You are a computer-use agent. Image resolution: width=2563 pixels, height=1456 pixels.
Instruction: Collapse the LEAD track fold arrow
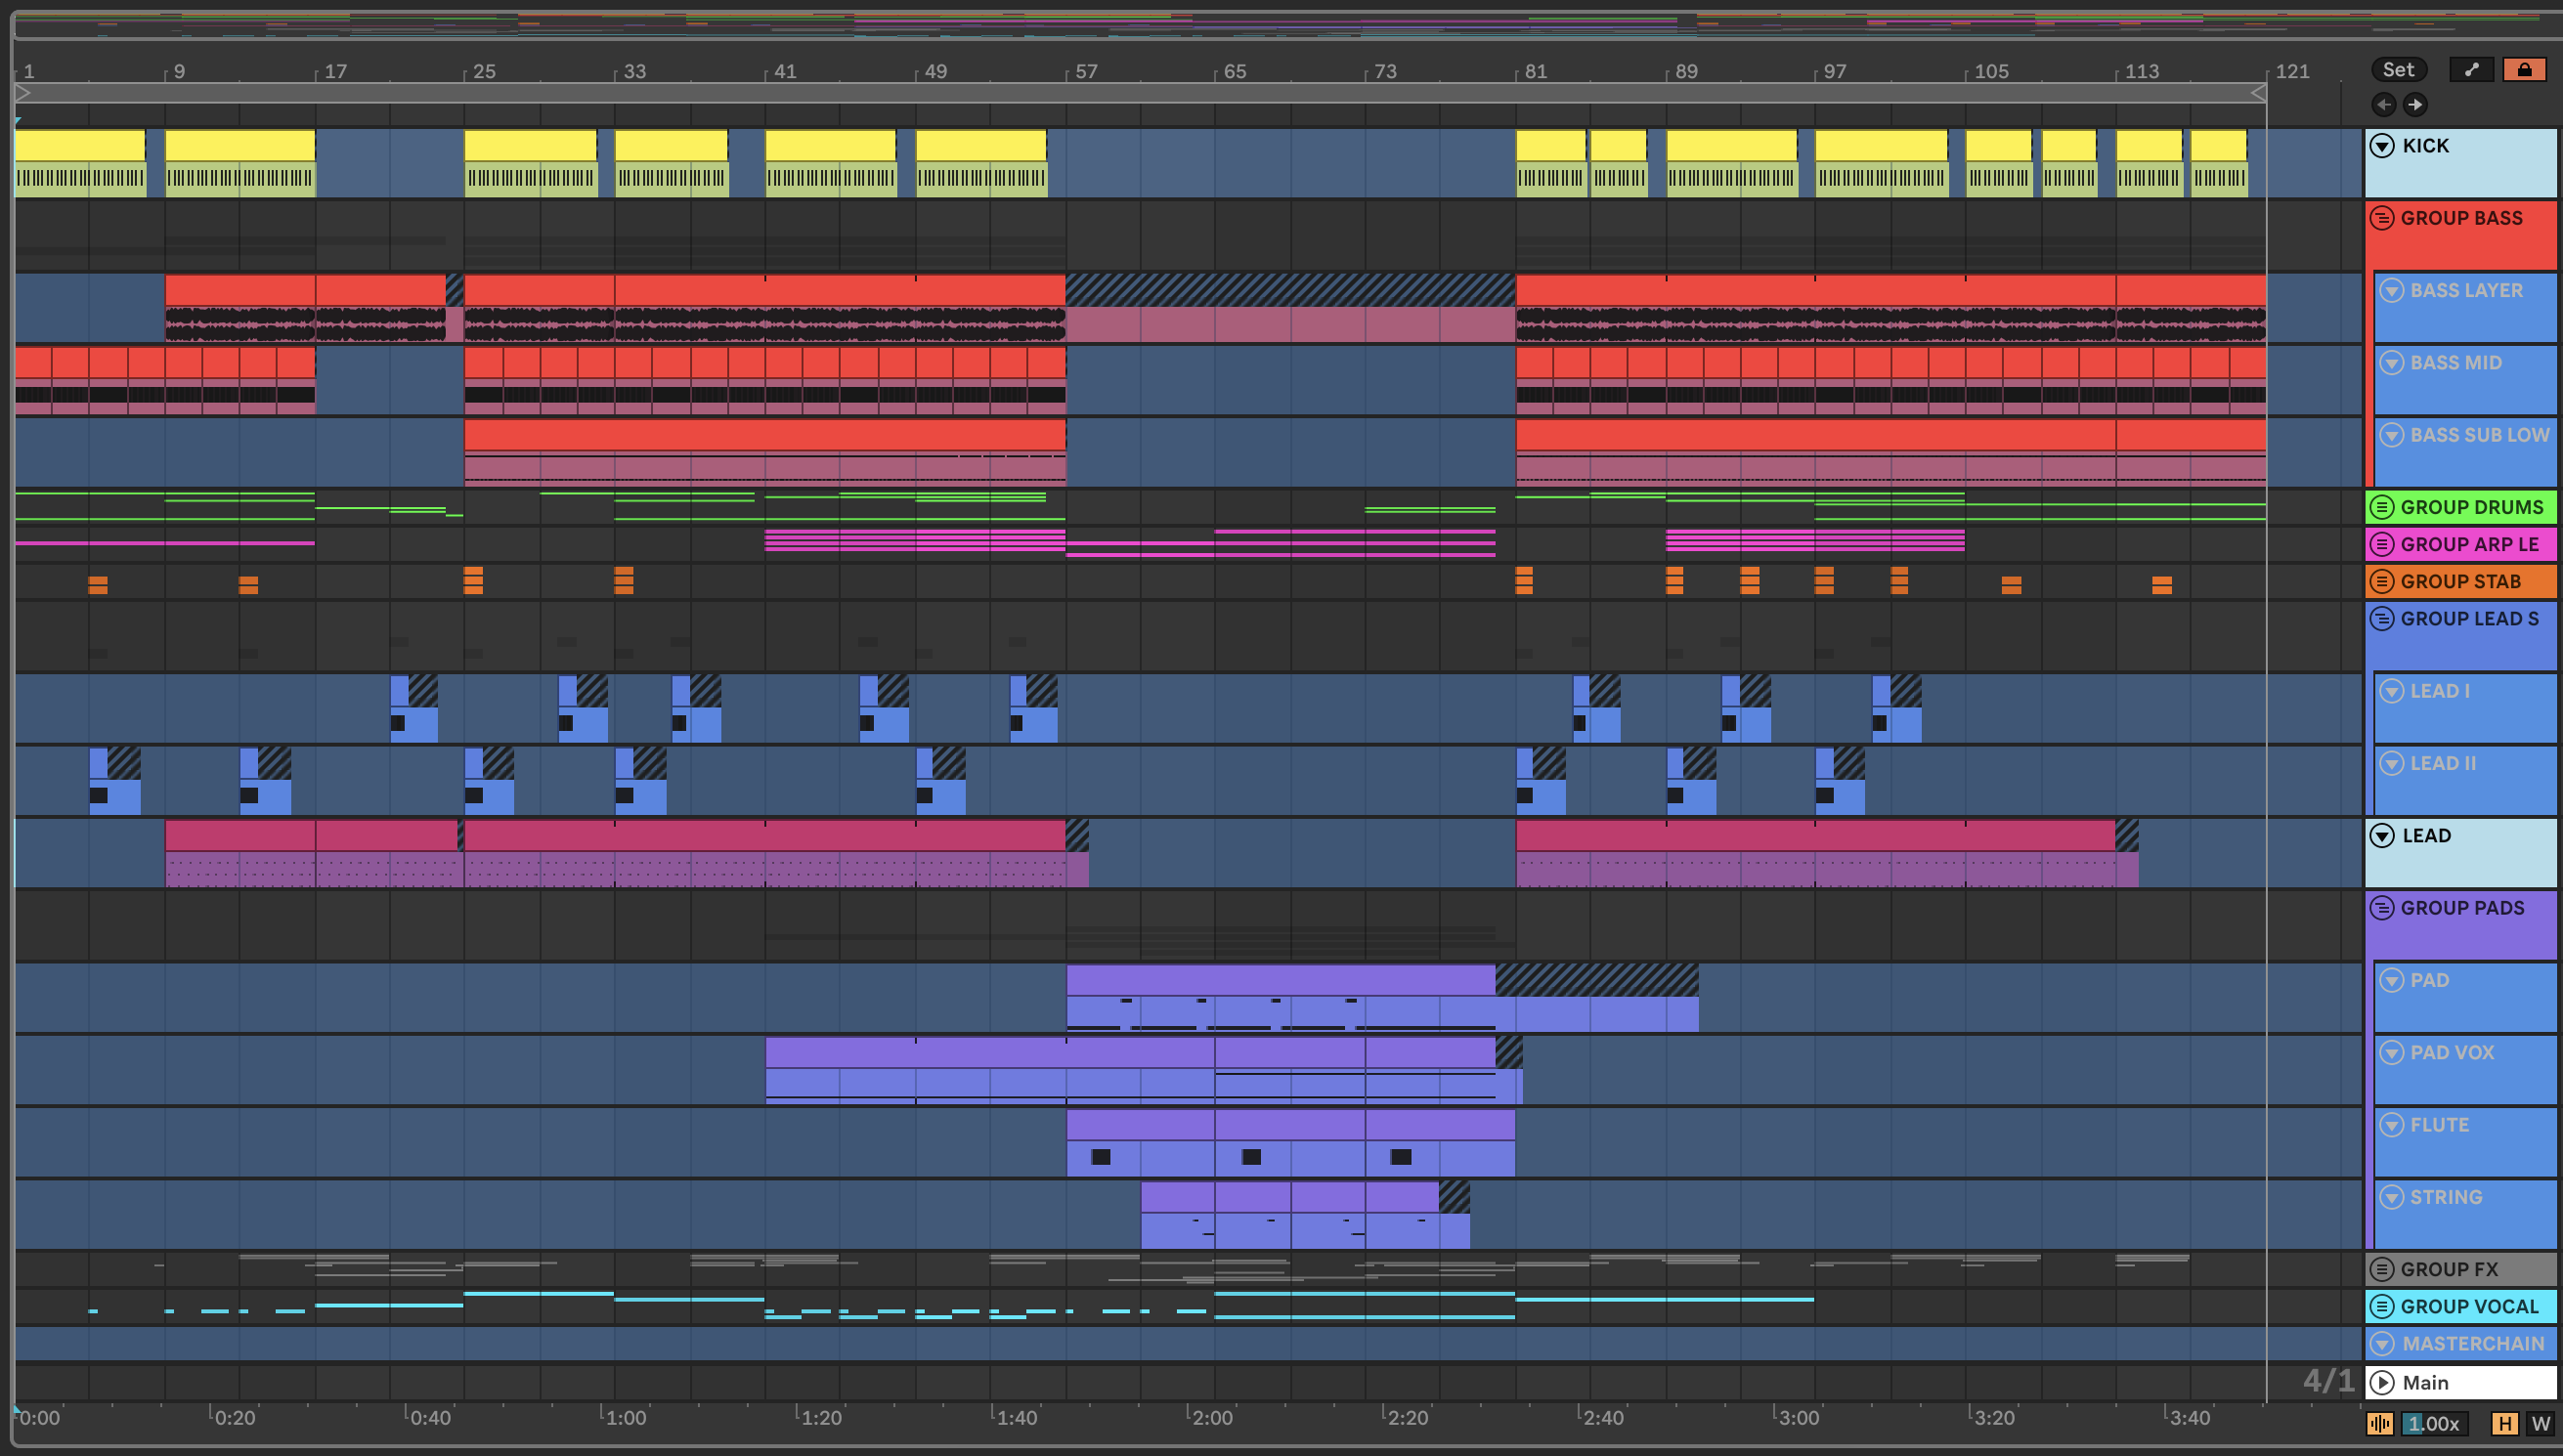pyautogui.click(x=2383, y=836)
